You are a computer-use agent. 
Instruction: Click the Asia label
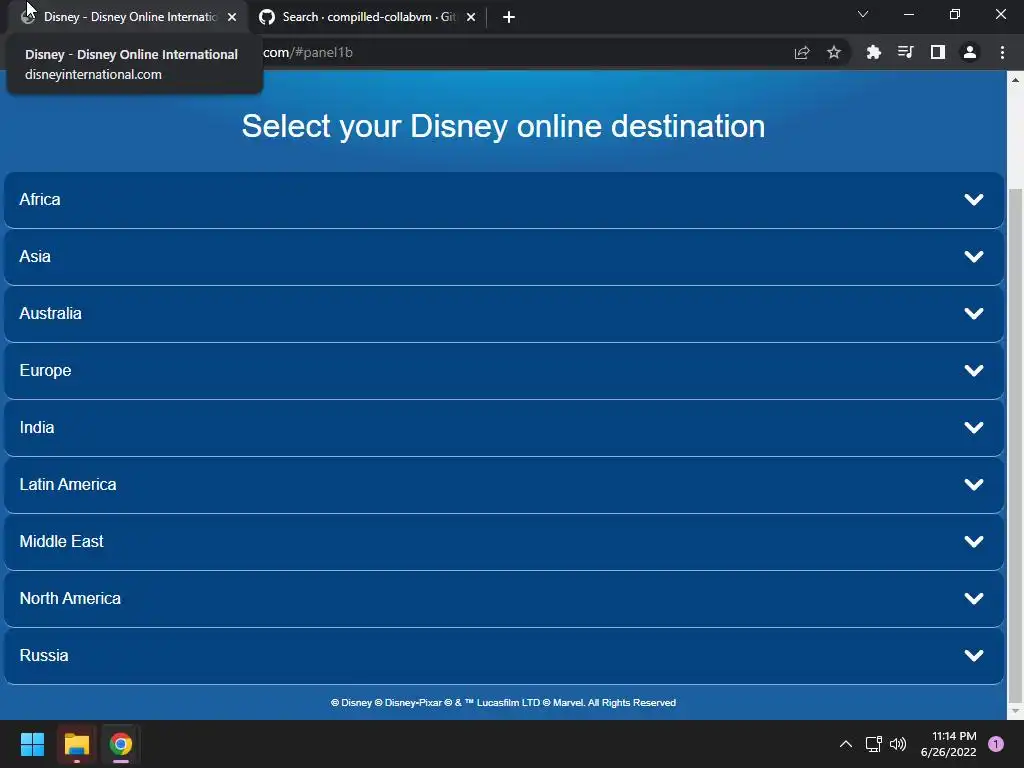coord(35,256)
